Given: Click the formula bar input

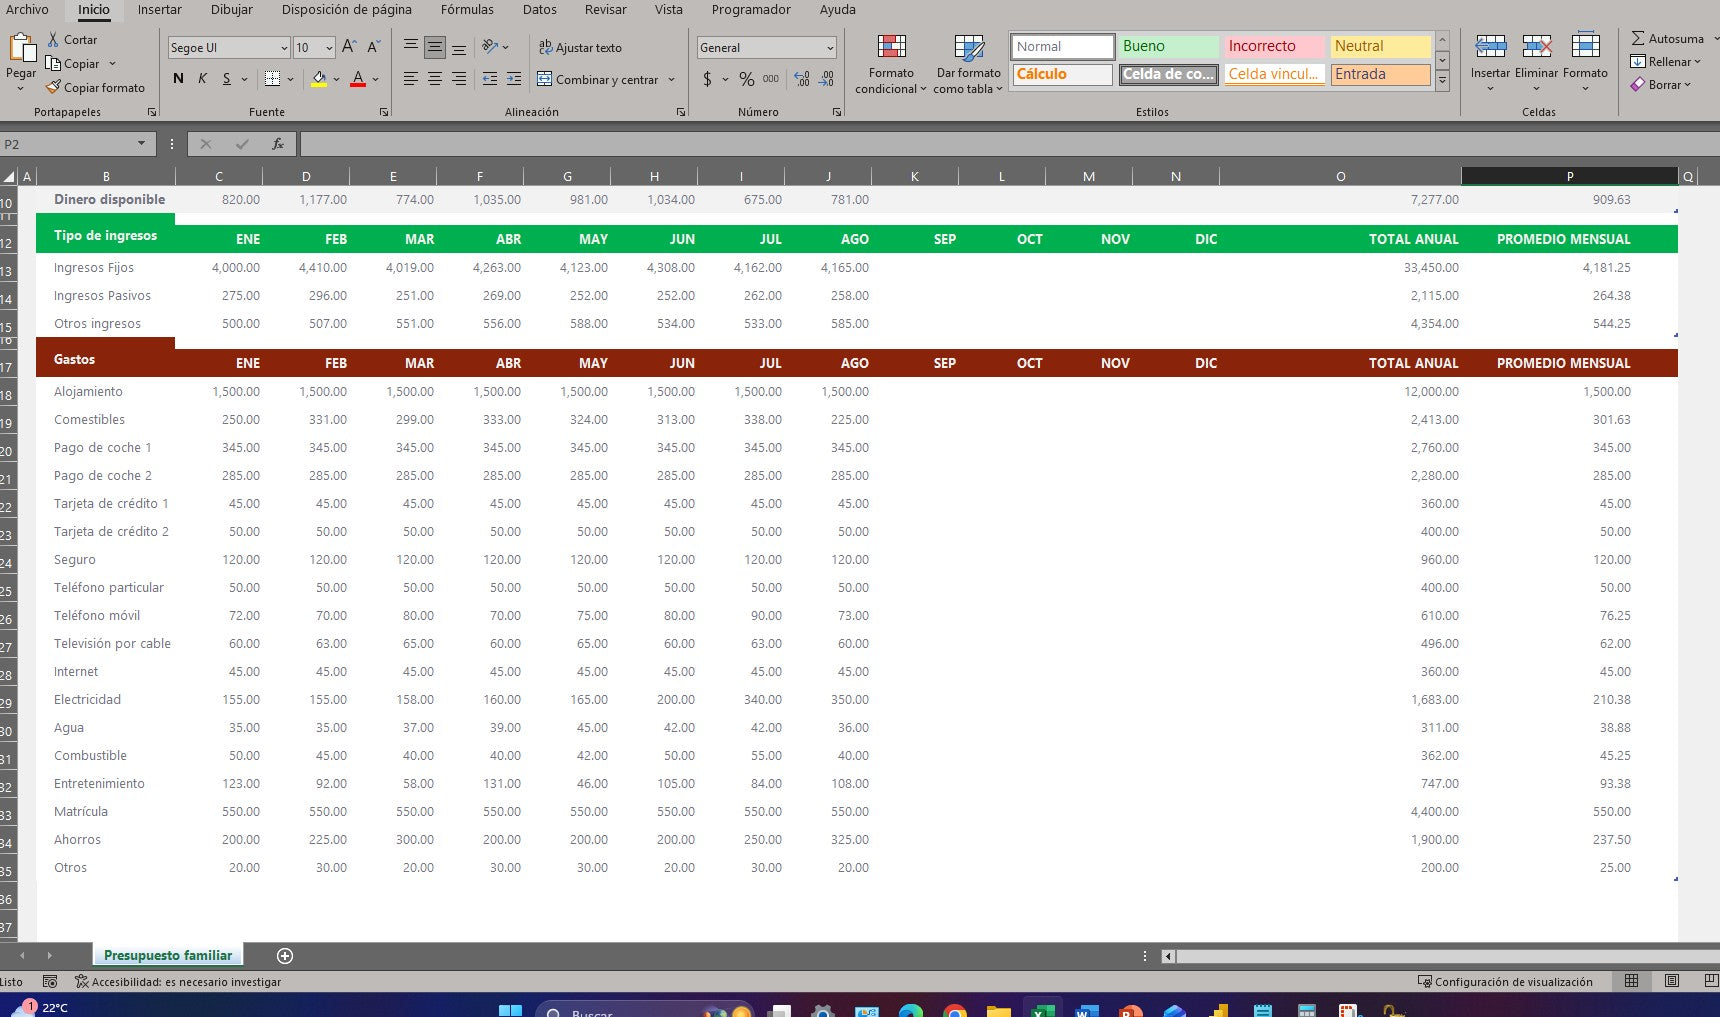Looking at the screenshot, I should [1008, 144].
